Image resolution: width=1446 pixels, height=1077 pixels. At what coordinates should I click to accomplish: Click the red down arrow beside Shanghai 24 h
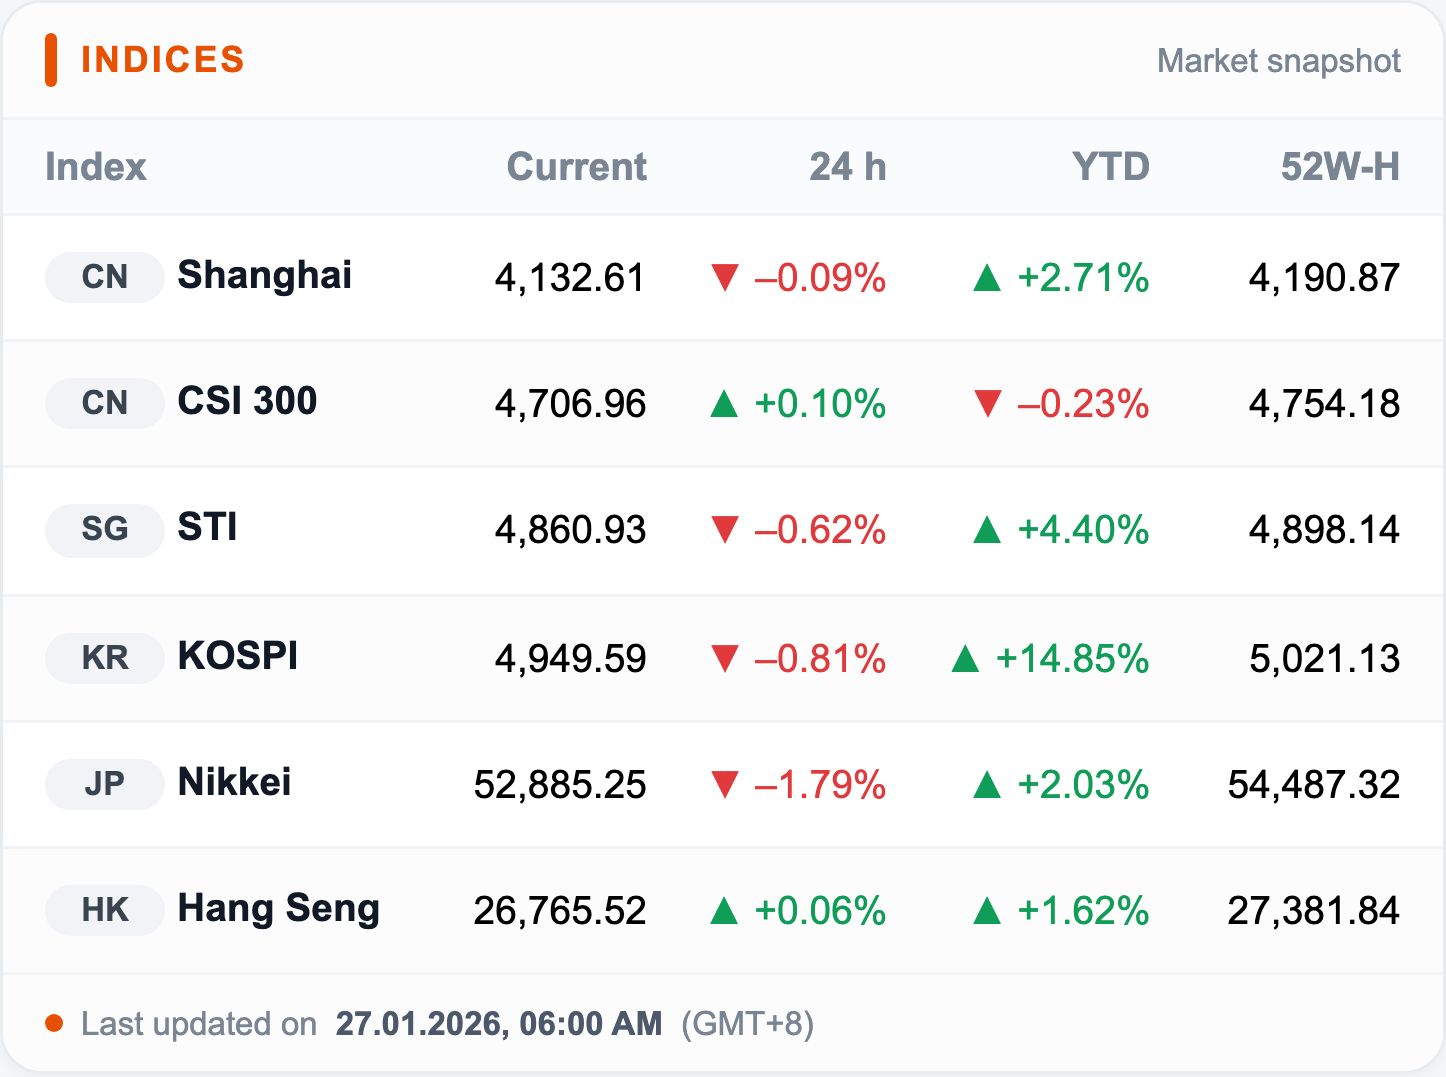724,277
